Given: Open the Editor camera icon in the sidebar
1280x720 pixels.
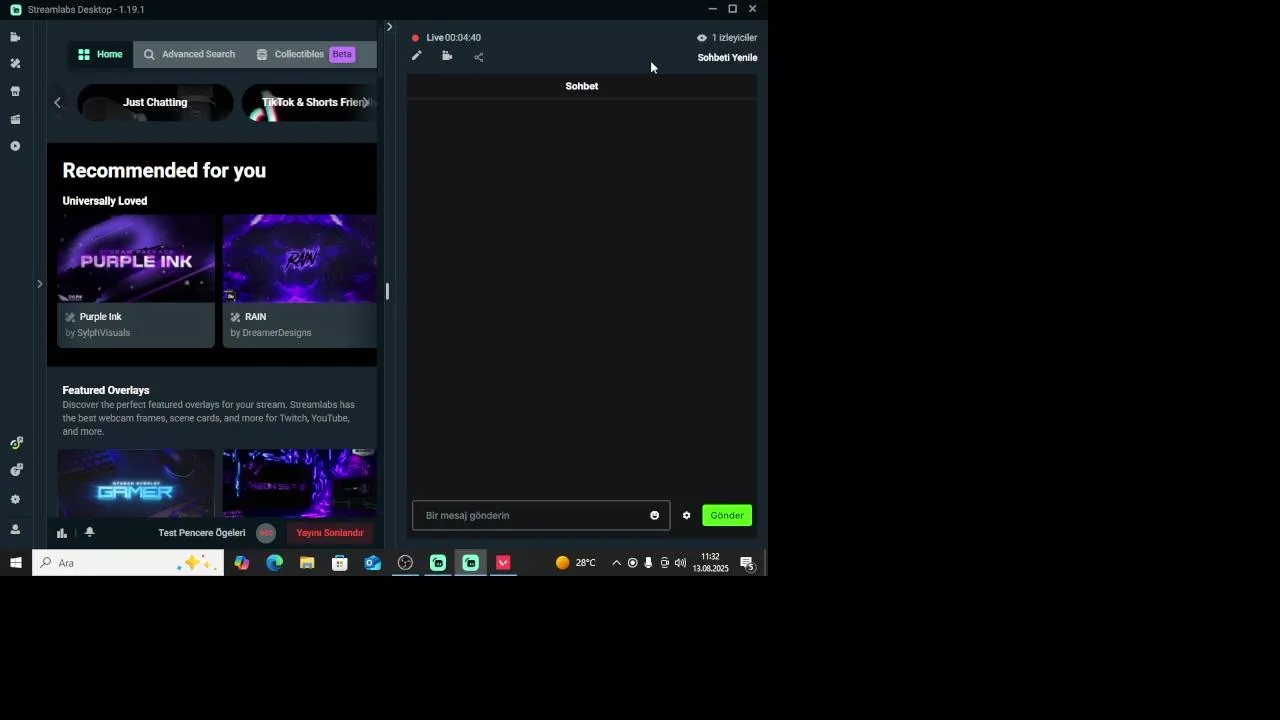Looking at the screenshot, I should click(15, 37).
